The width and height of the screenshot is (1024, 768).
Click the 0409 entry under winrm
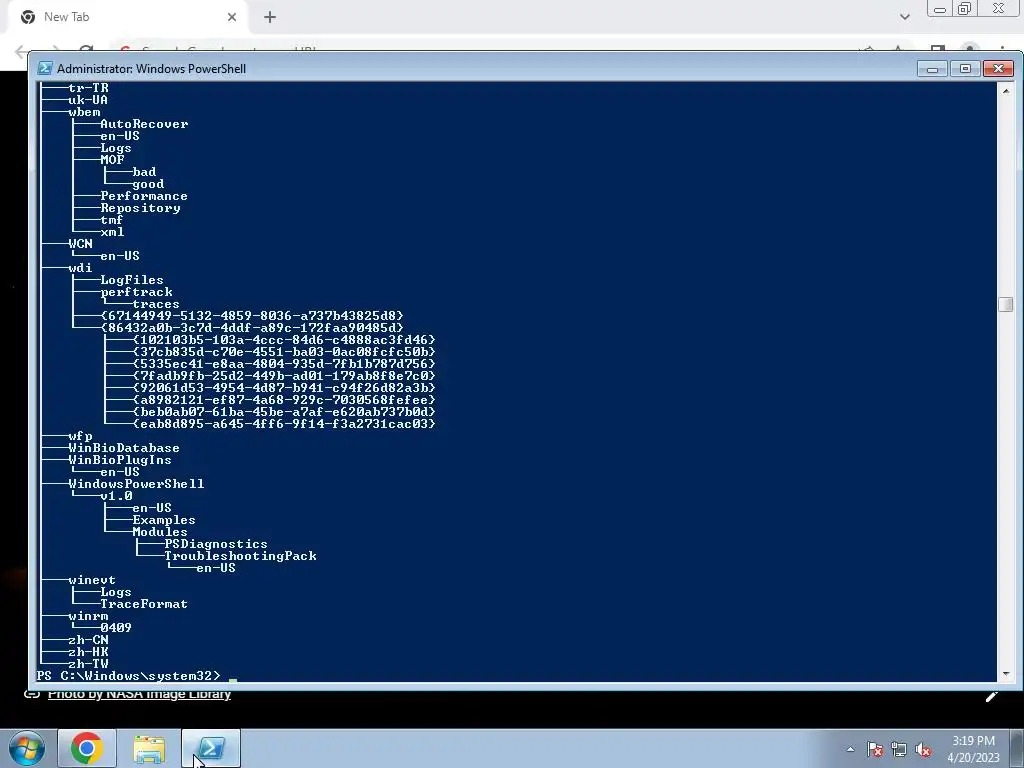click(116, 628)
